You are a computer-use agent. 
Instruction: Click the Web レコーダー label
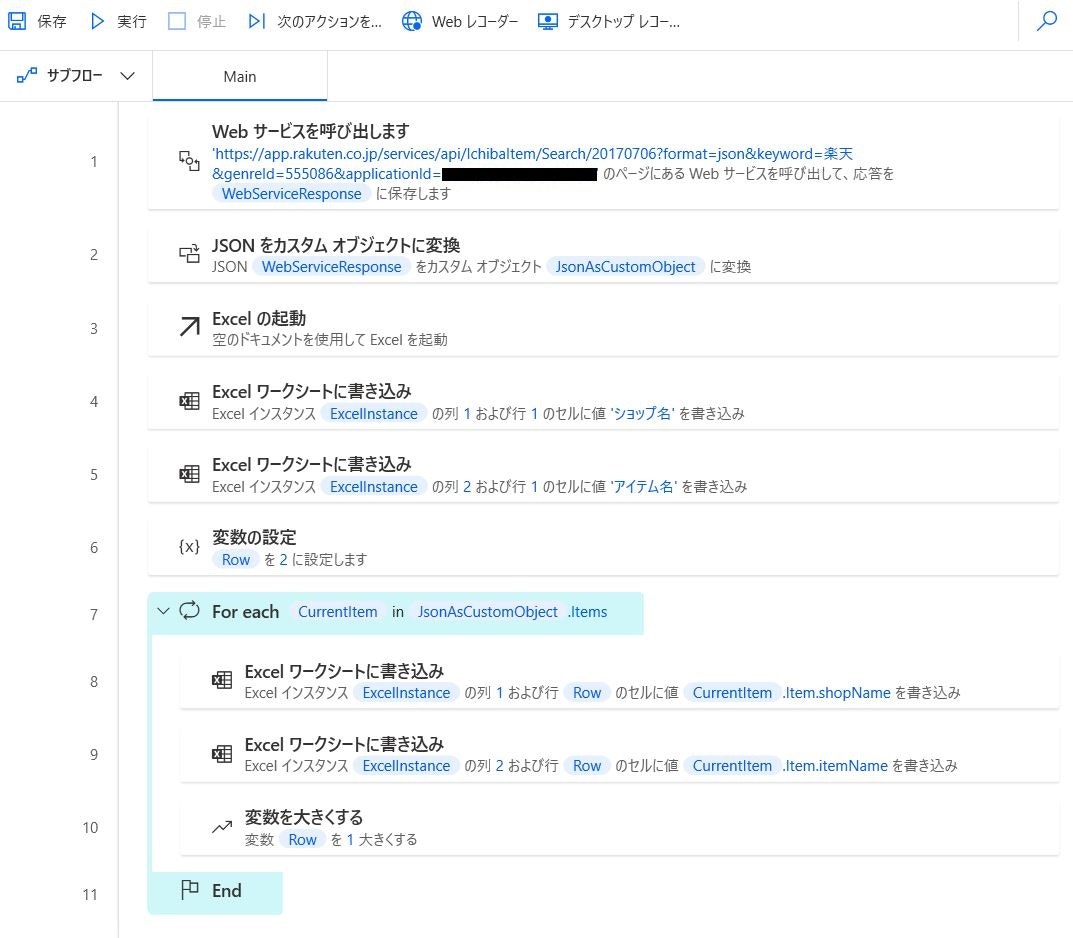475,22
